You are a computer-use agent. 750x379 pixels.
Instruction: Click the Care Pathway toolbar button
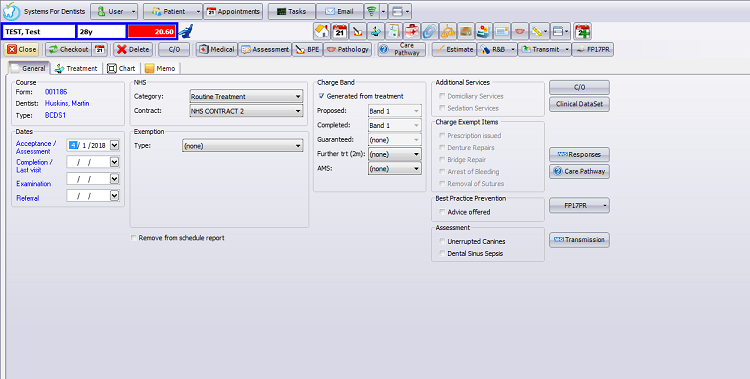tap(401, 49)
